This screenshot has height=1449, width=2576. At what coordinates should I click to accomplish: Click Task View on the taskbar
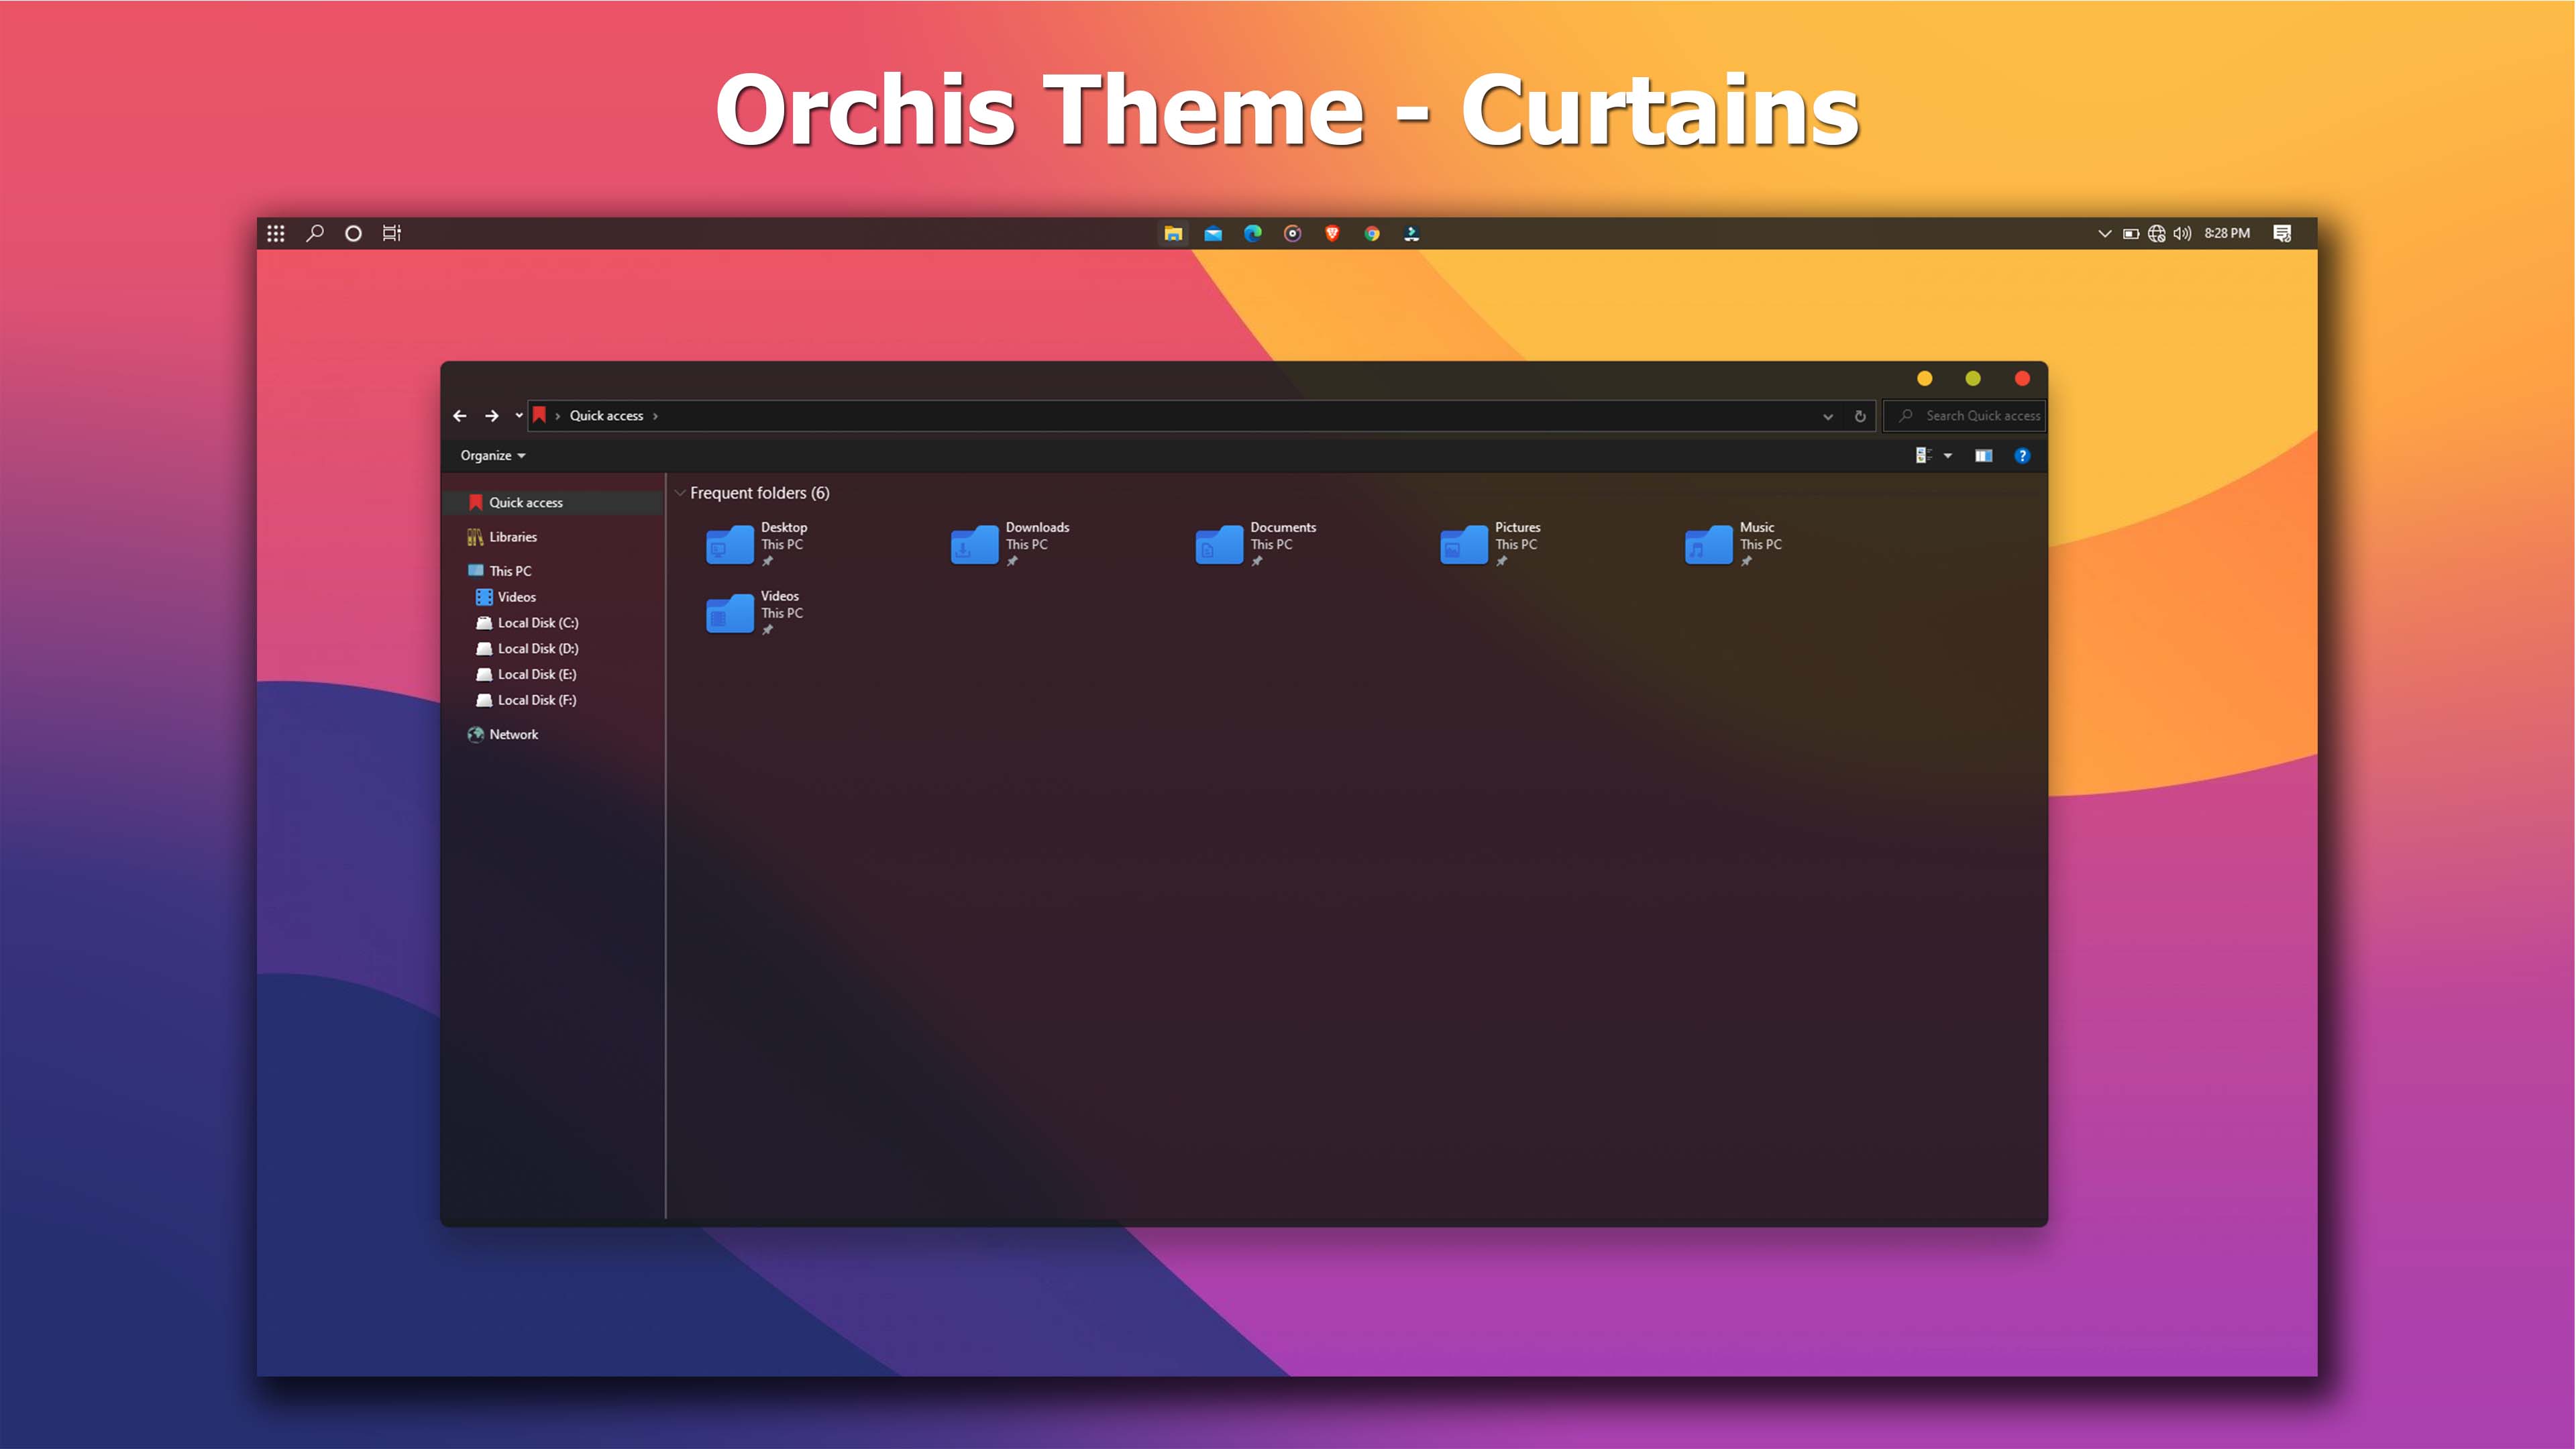(391, 233)
